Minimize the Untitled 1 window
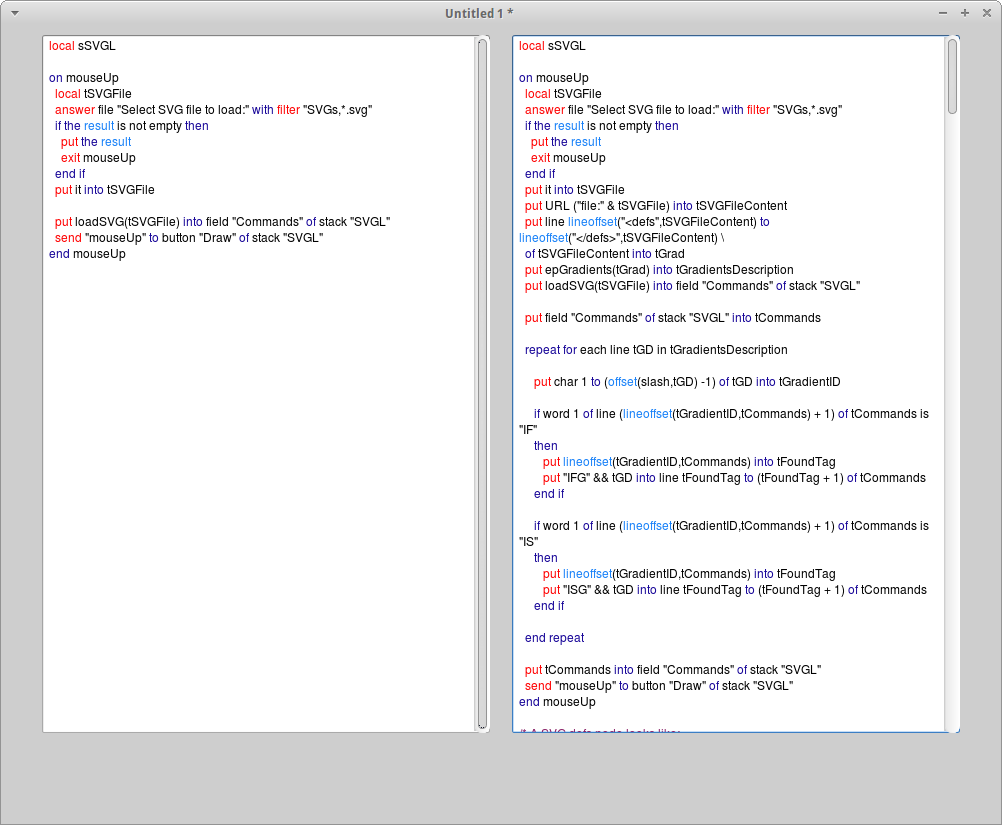Image resolution: width=1002 pixels, height=825 pixels. point(943,13)
